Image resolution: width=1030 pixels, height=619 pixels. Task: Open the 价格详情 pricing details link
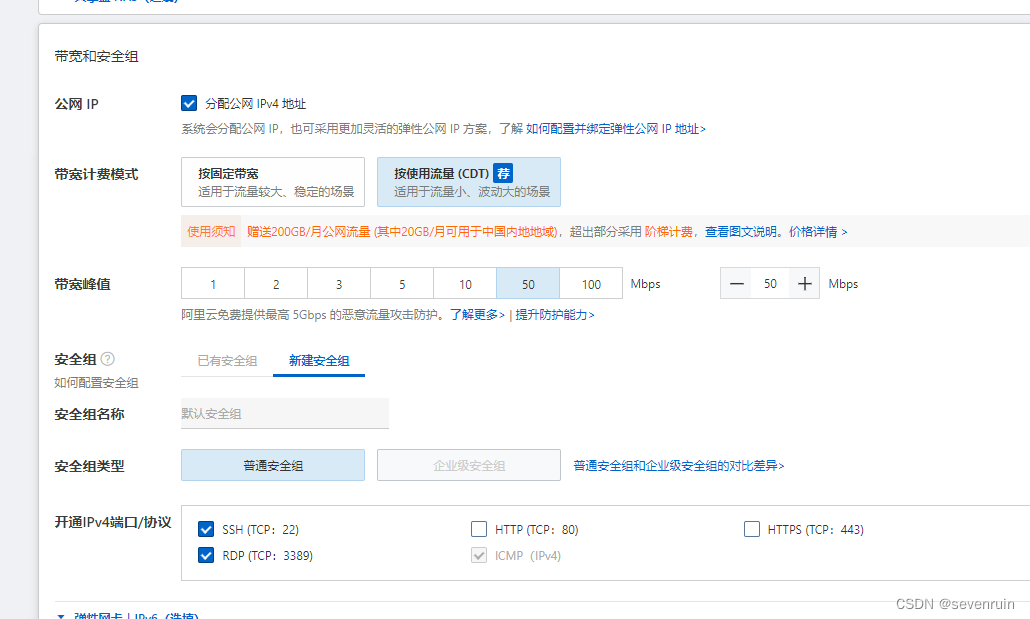[x=817, y=231]
